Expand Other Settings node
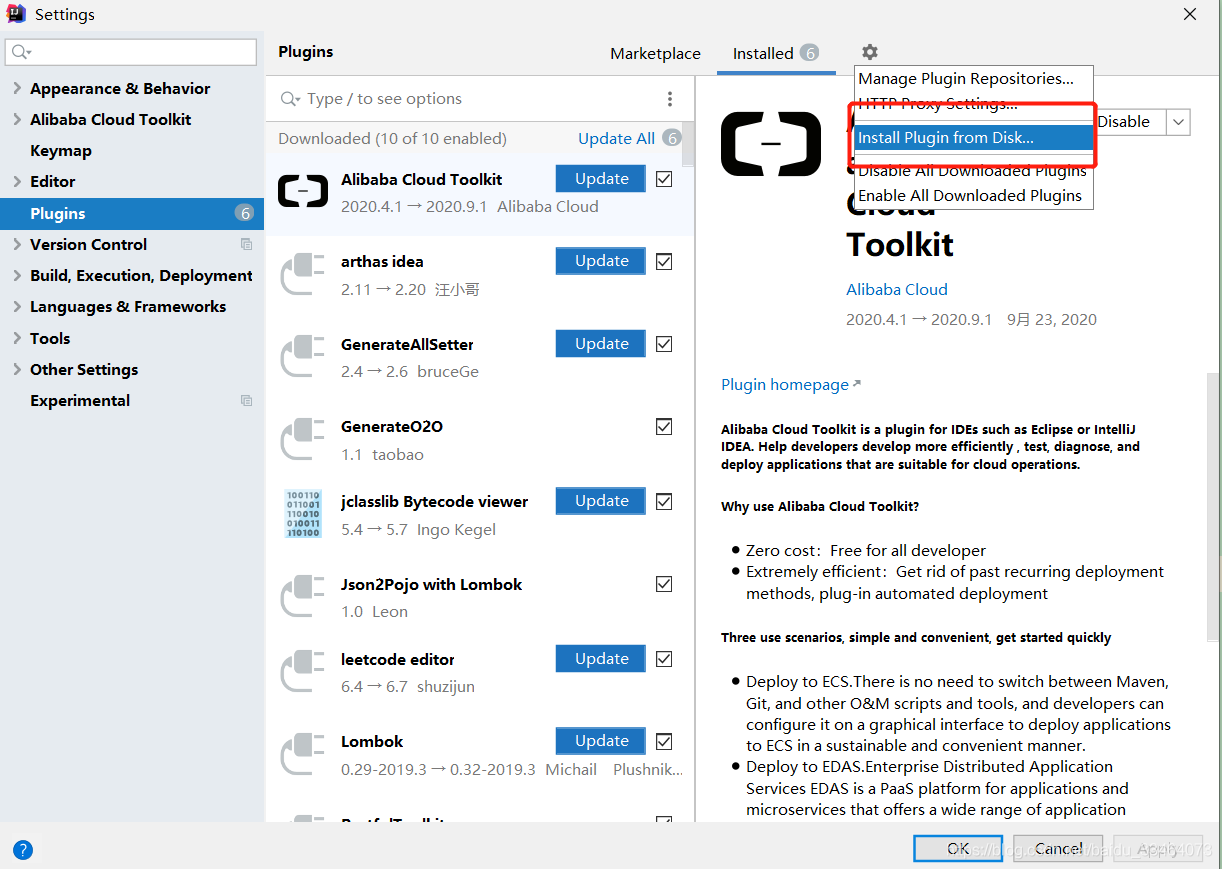 pyautogui.click(x=17, y=369)
